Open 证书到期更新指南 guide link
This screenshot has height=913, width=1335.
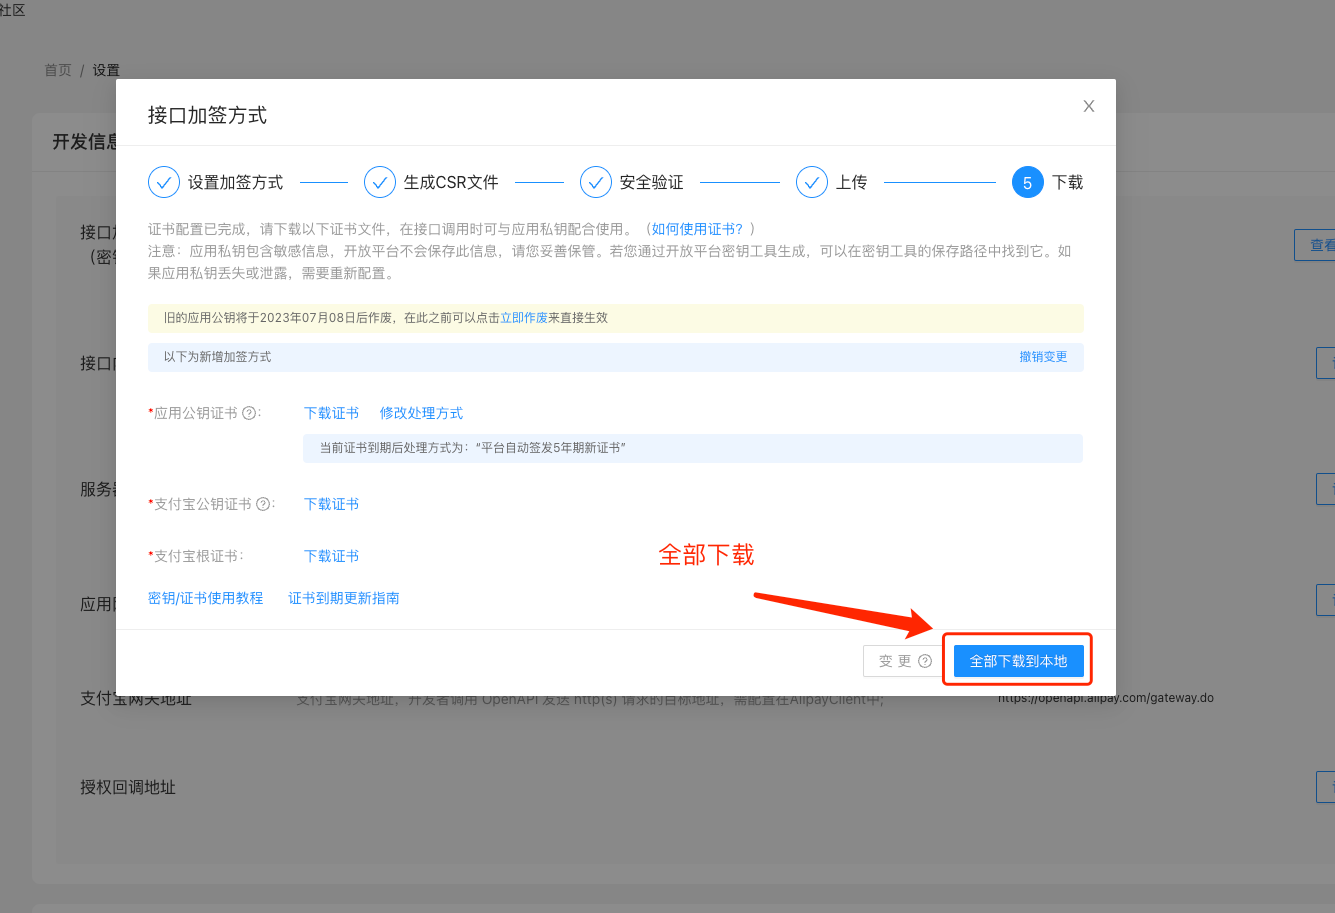tap(344, 598)
